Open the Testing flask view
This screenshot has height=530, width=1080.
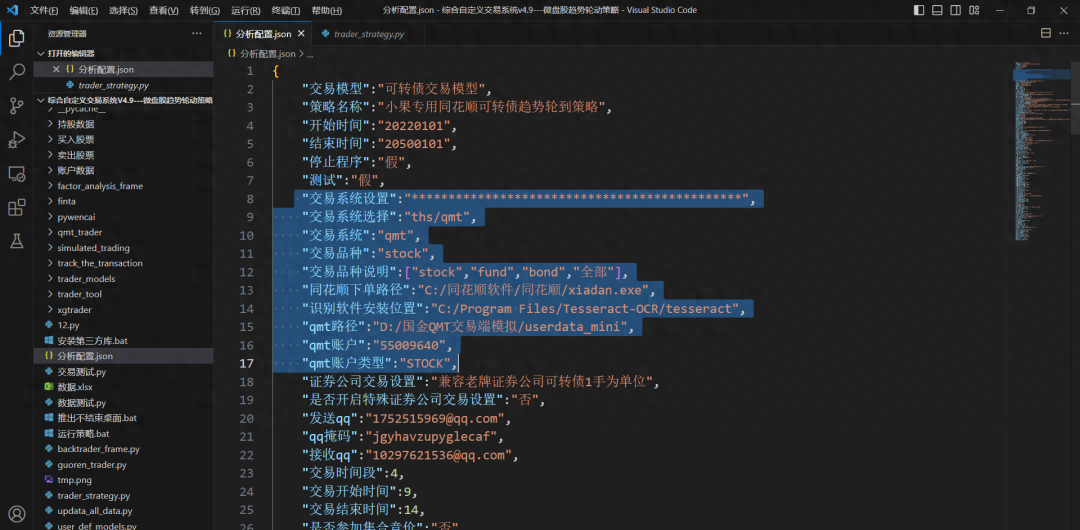point(17,241)
